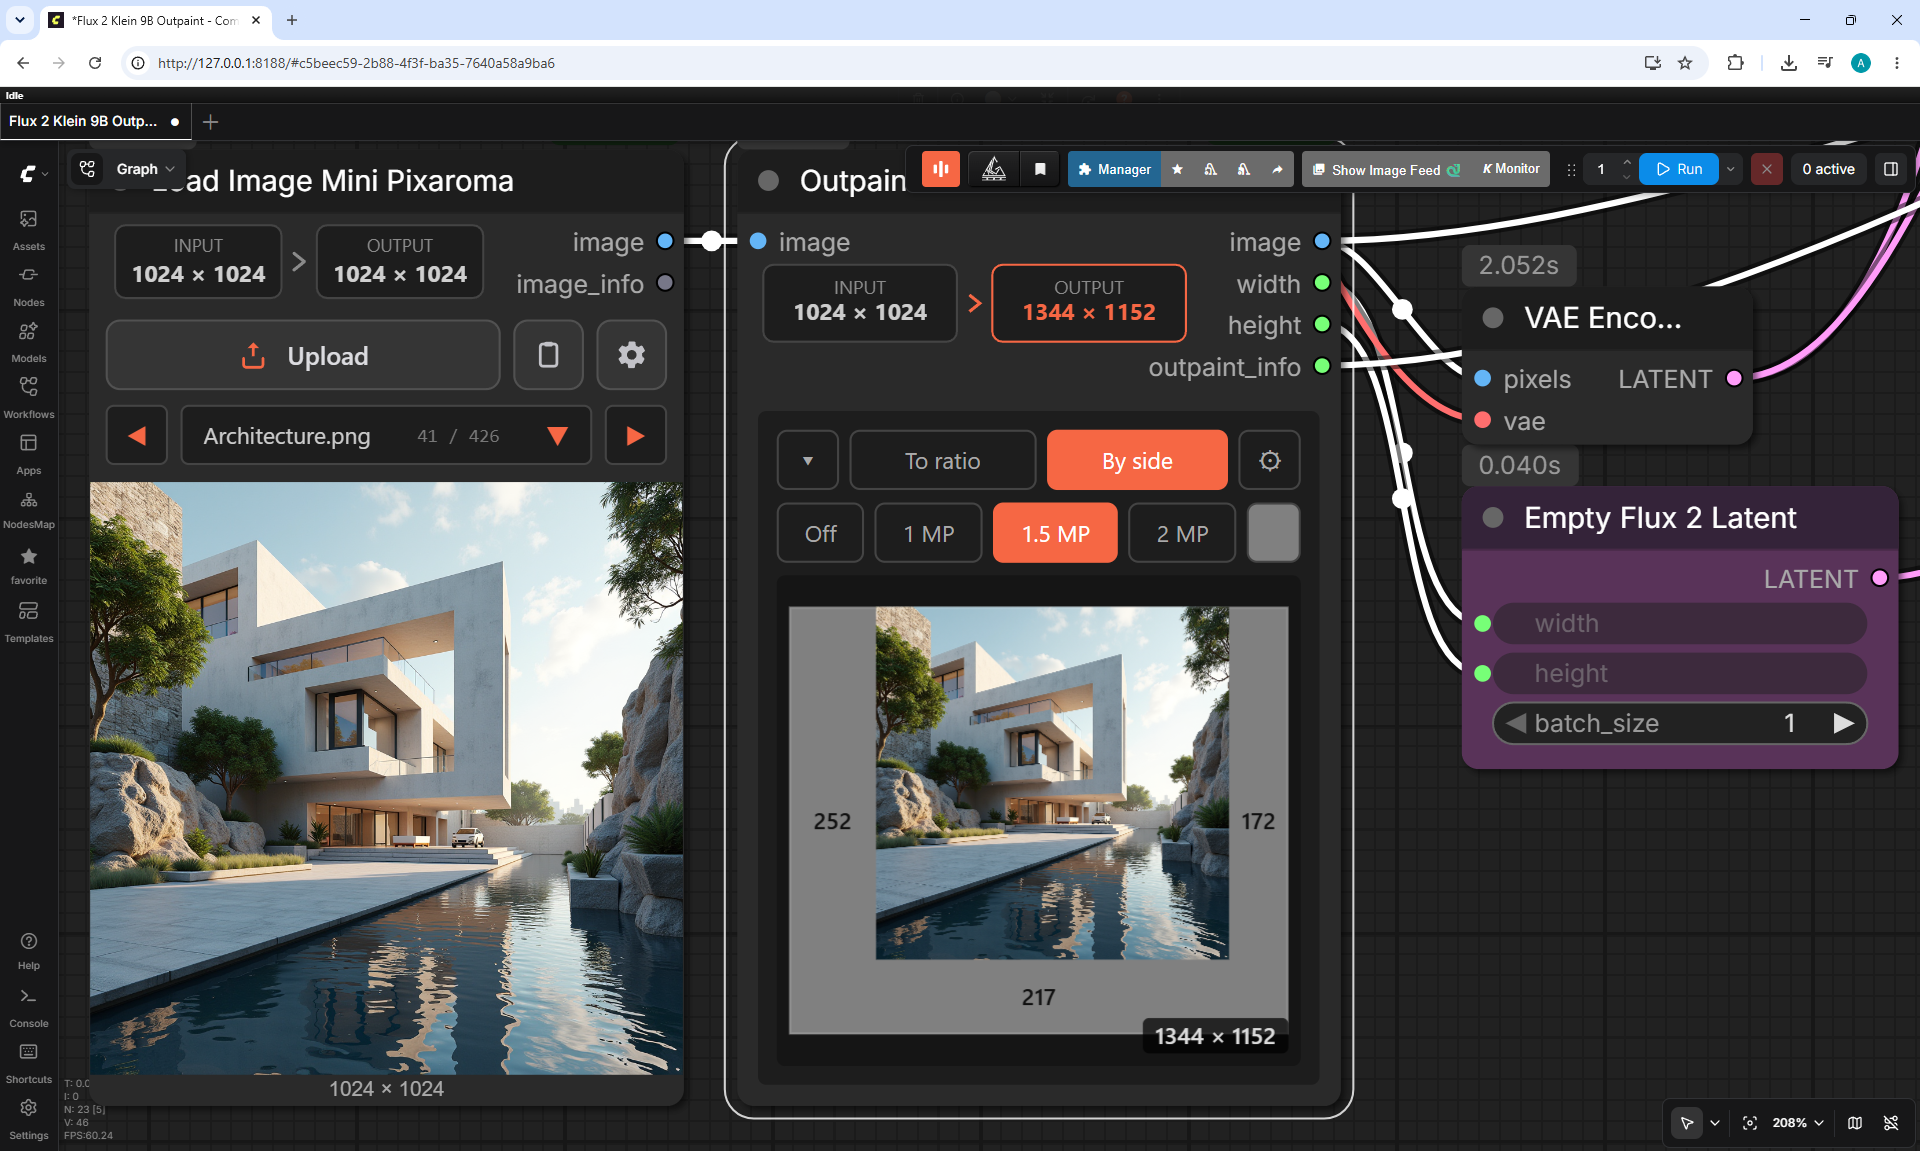
Task: Select the Flux 2 Klein browser tab
Action: pos(155,20)
